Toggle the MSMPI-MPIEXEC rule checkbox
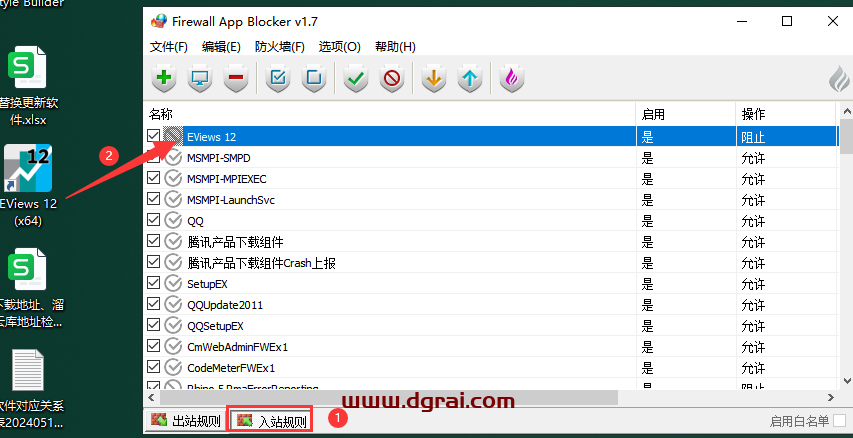The width and height of the screenshot is (853, 438). click(x=154, y=178)
